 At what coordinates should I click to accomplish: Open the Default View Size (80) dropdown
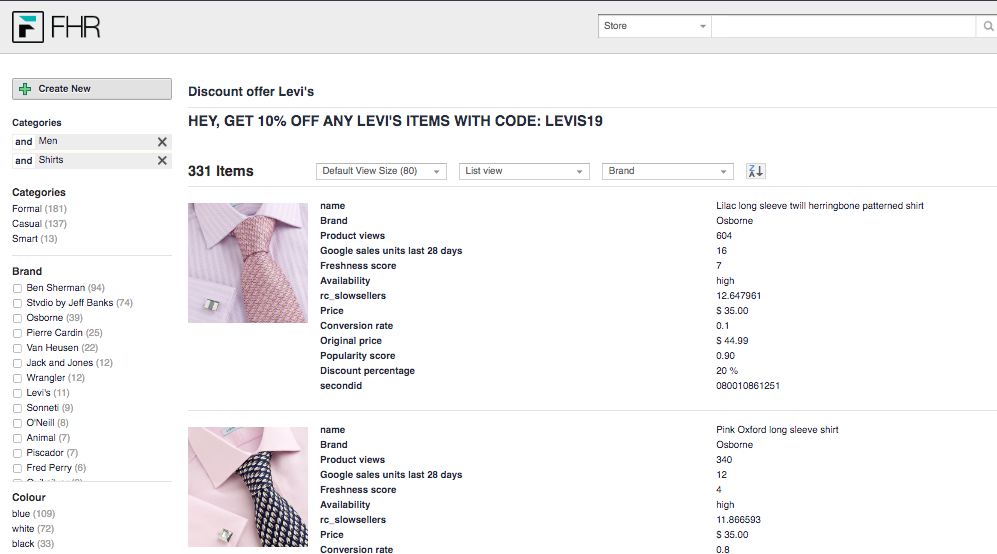click(x=381, y=171)
